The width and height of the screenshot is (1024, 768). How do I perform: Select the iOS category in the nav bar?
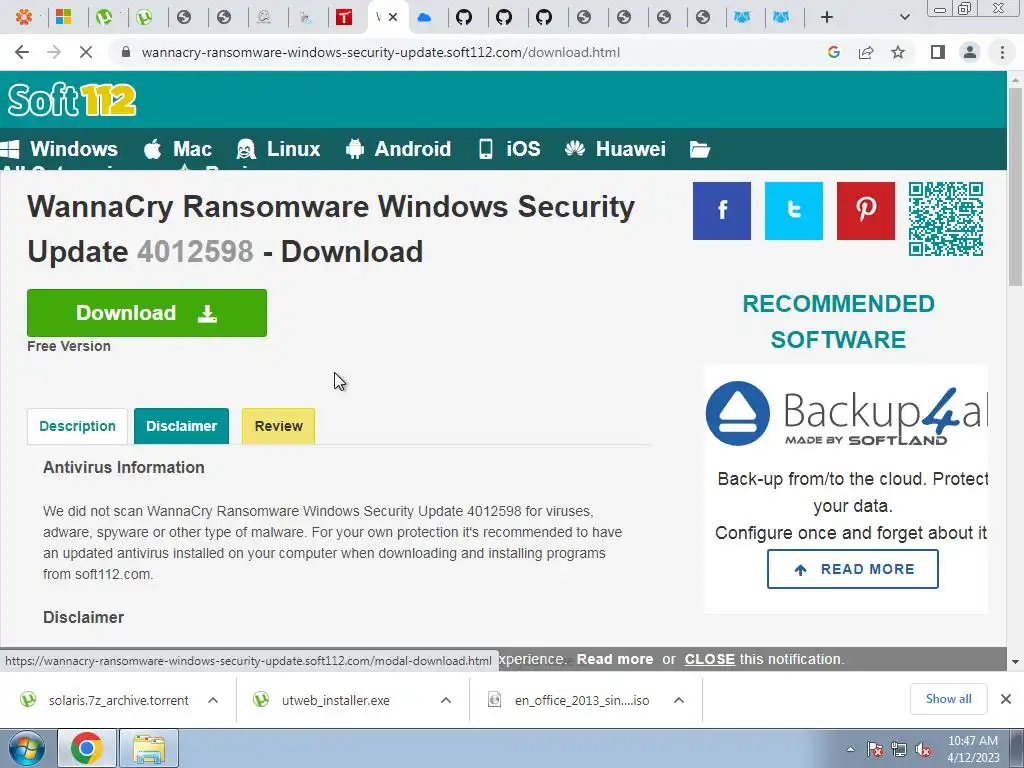pos(509,149)
